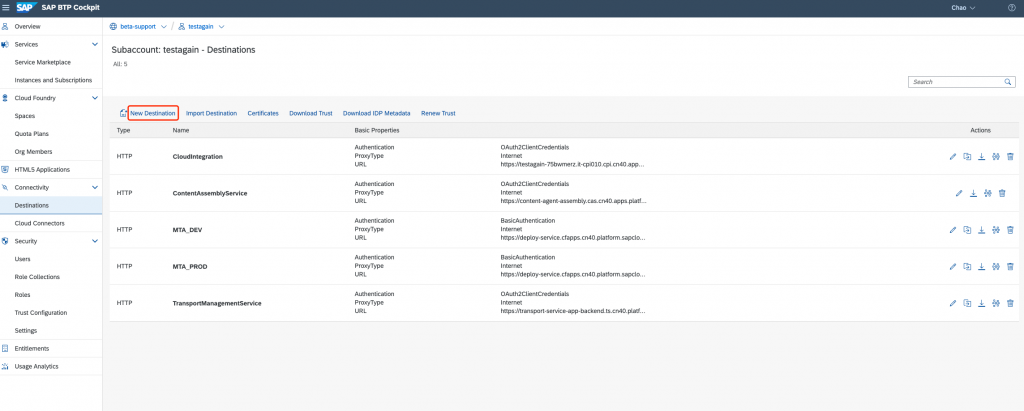
Task: Expand the beta-support breadcrumb chevron
Action: [x=163, y=27]
